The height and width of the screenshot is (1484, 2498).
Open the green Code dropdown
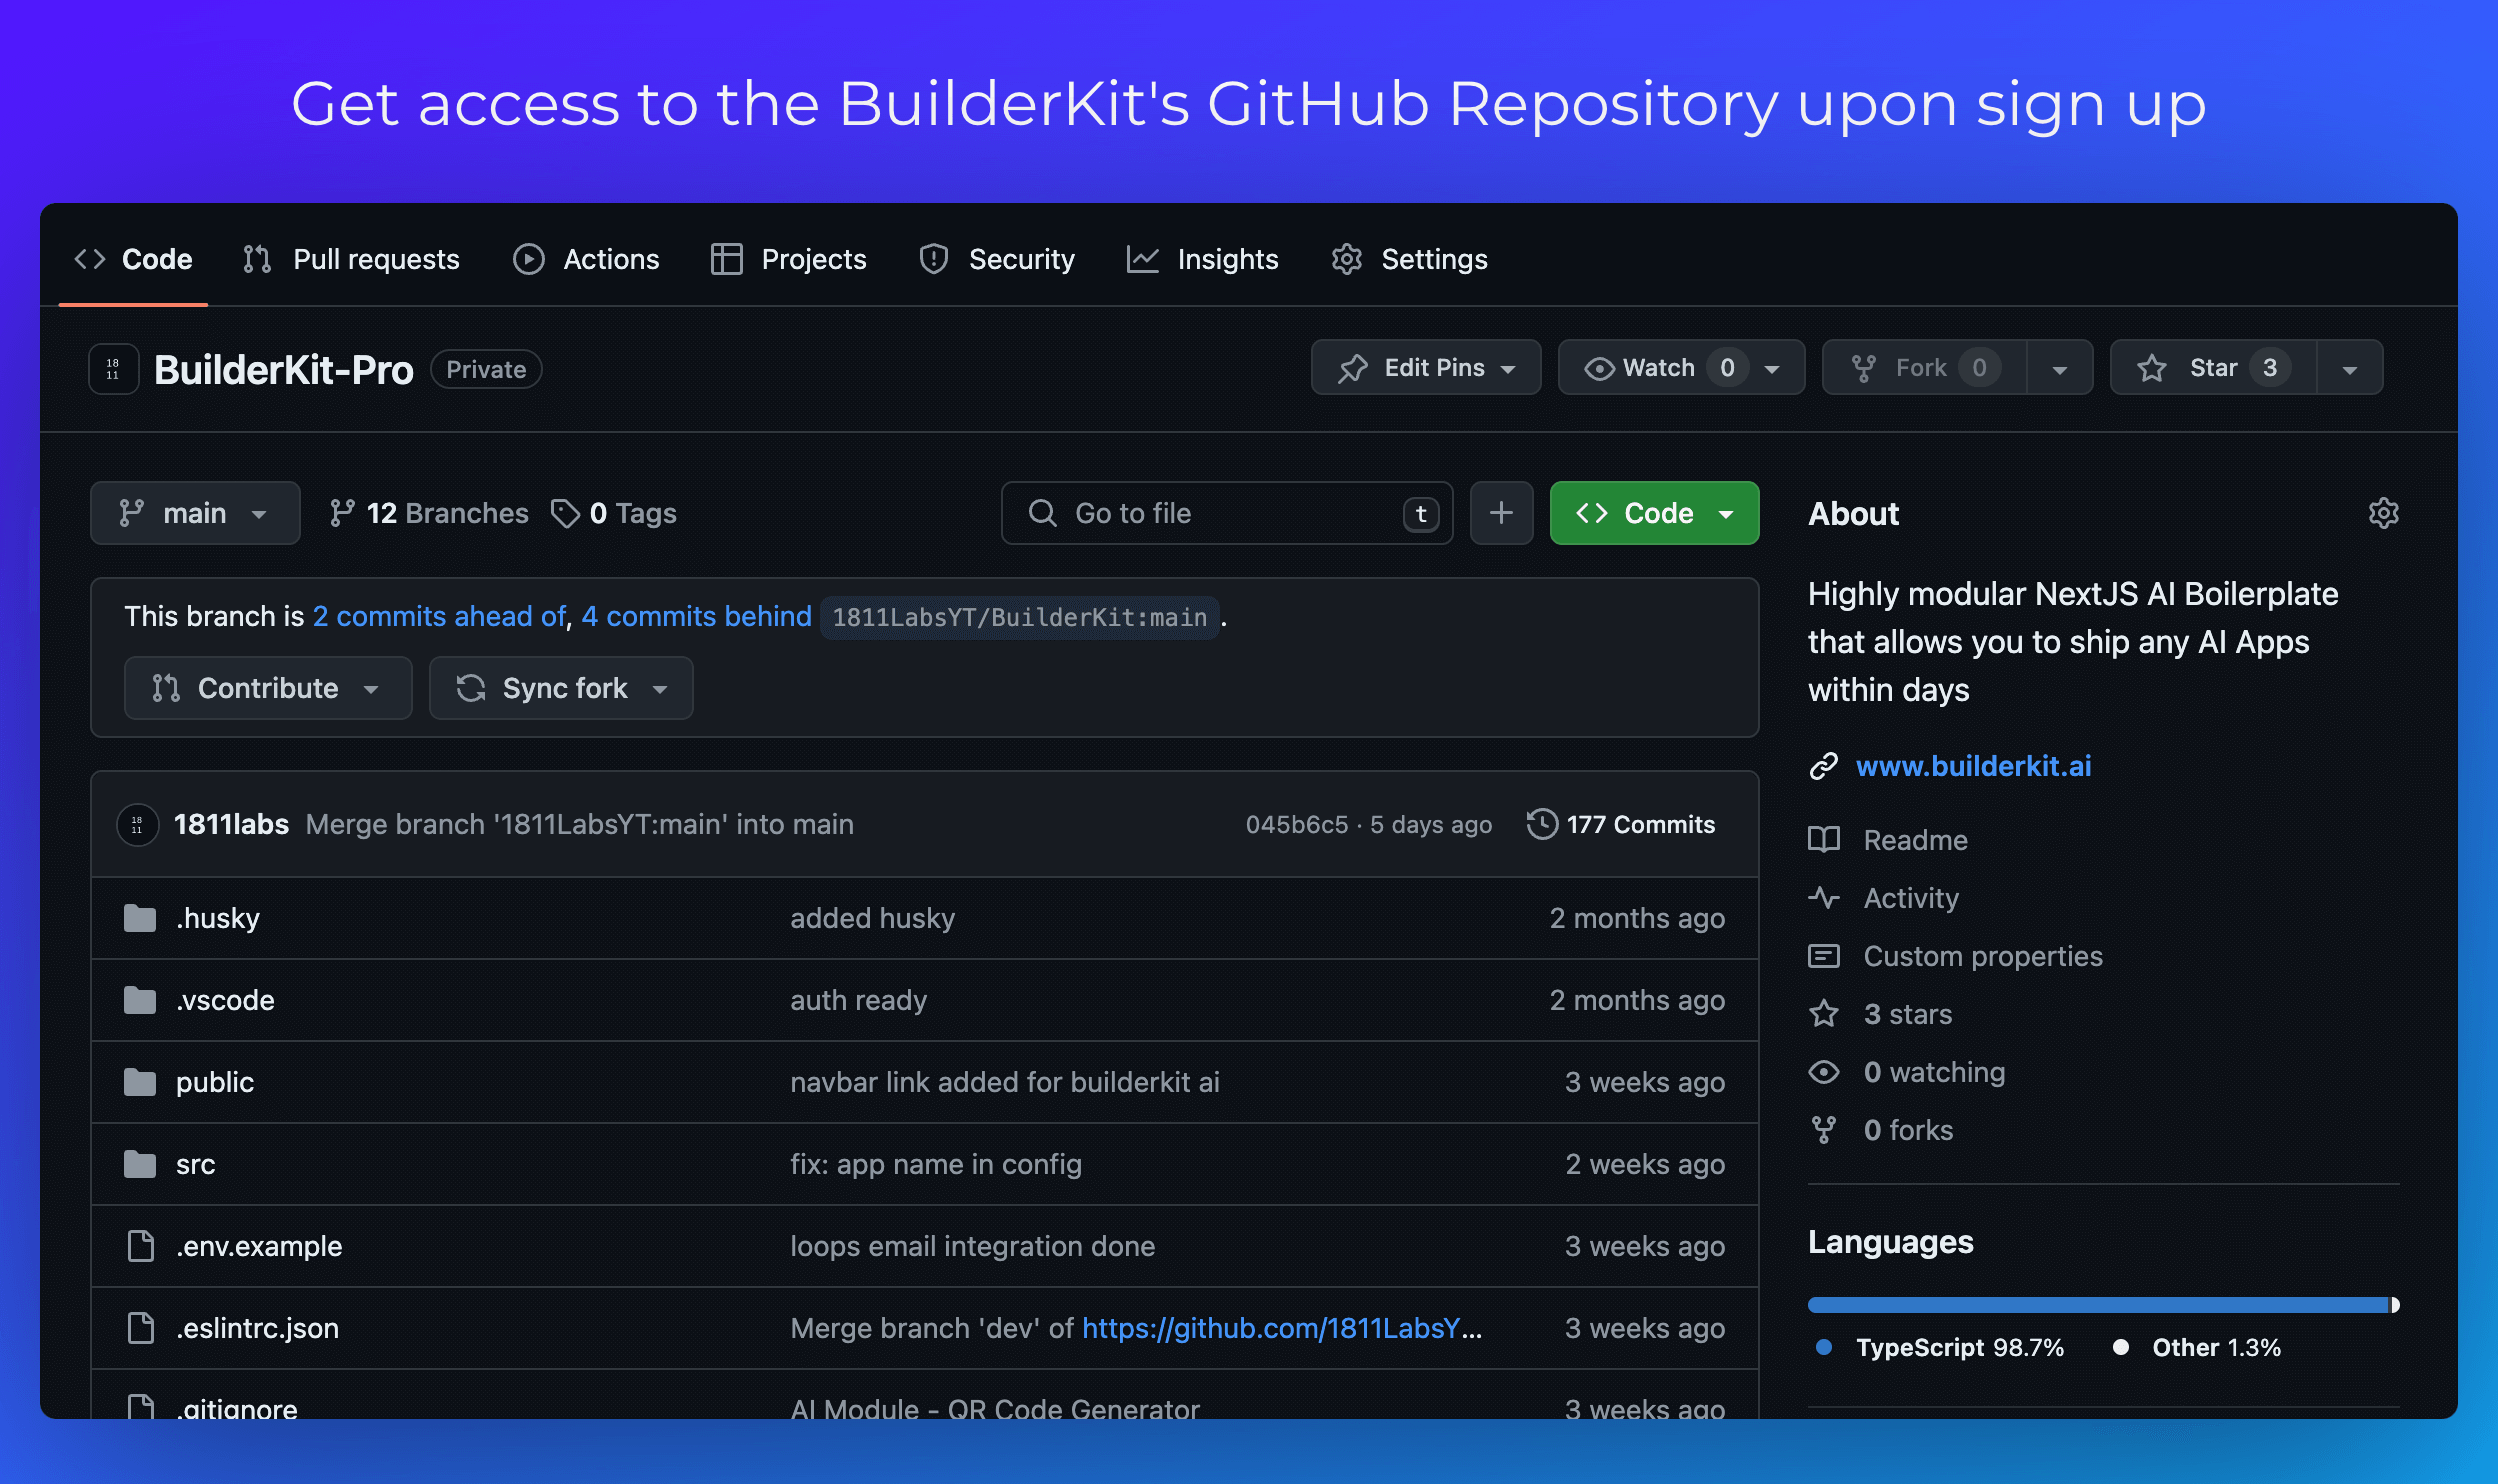tap(1654, 513)
